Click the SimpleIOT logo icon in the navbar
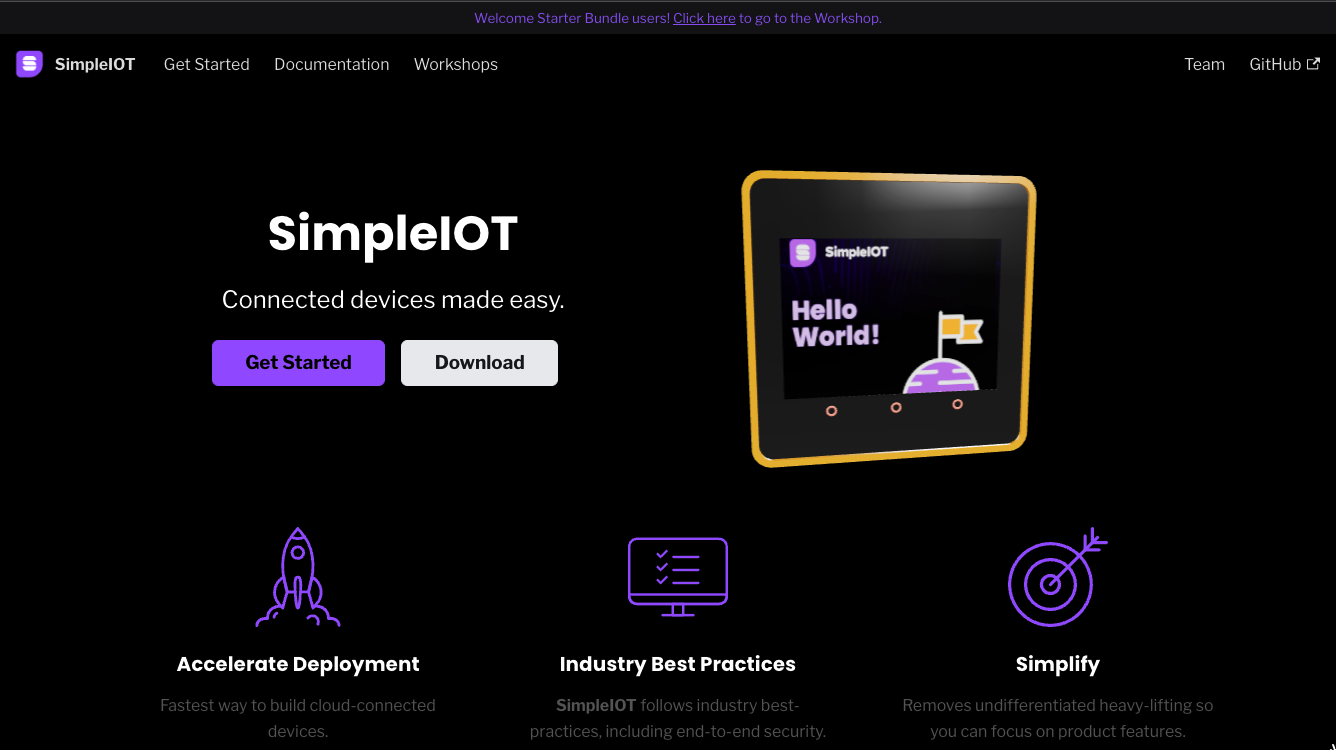This screenshot has height=750, width=1336. click(29, 63)
